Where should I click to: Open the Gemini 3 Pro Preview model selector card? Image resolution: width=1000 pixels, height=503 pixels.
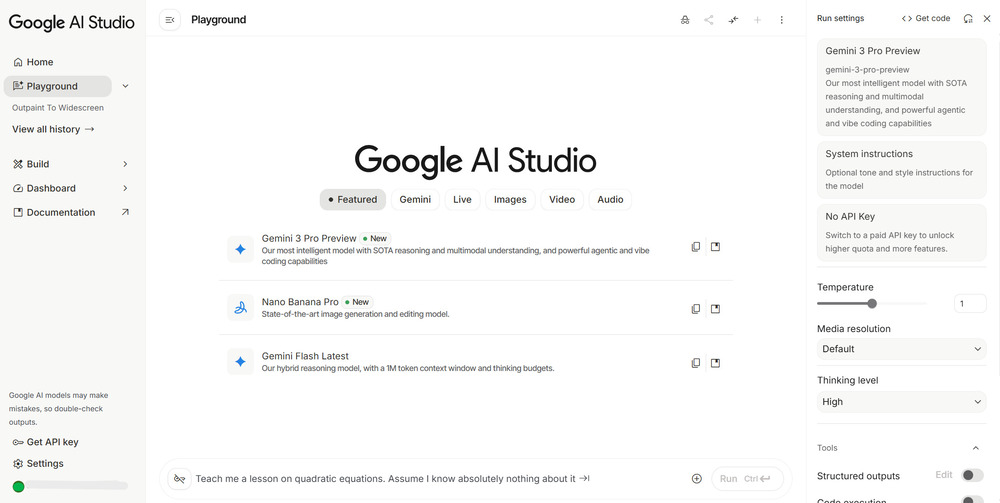[901, 87]
